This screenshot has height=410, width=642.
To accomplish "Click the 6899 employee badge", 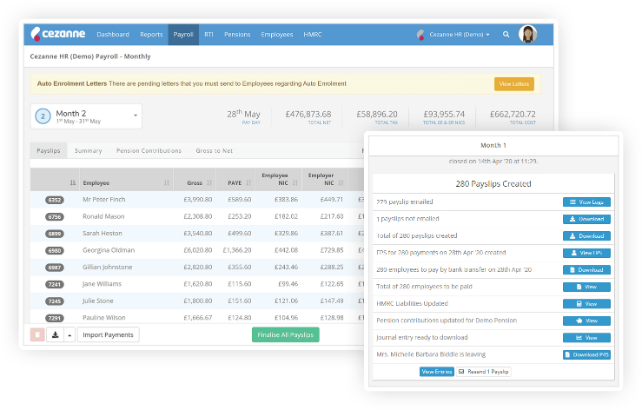I will [x=54, y=233].
